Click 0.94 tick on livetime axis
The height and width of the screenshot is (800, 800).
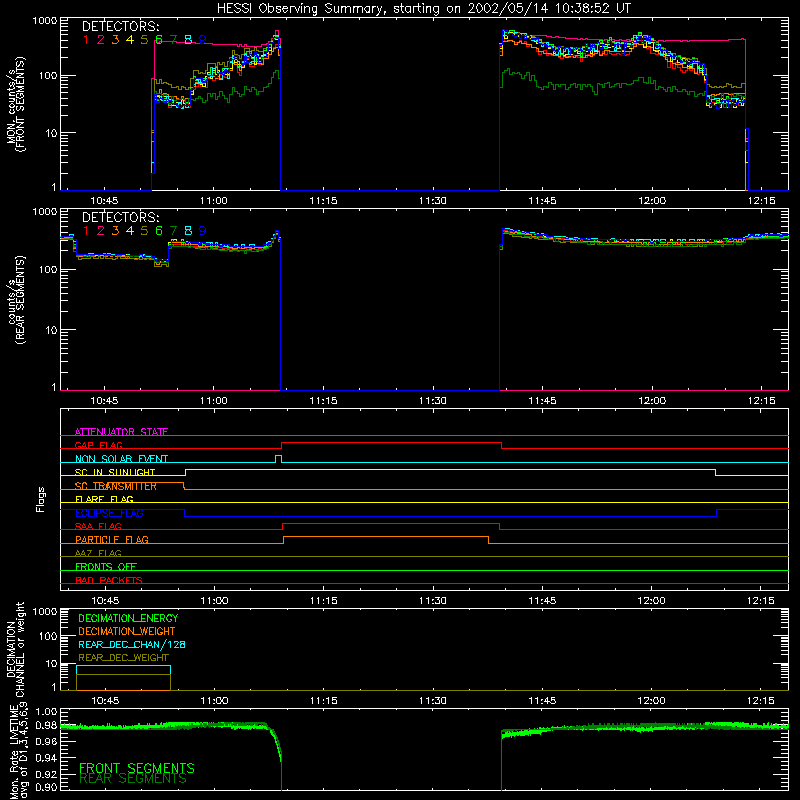(x=46, y=758)
